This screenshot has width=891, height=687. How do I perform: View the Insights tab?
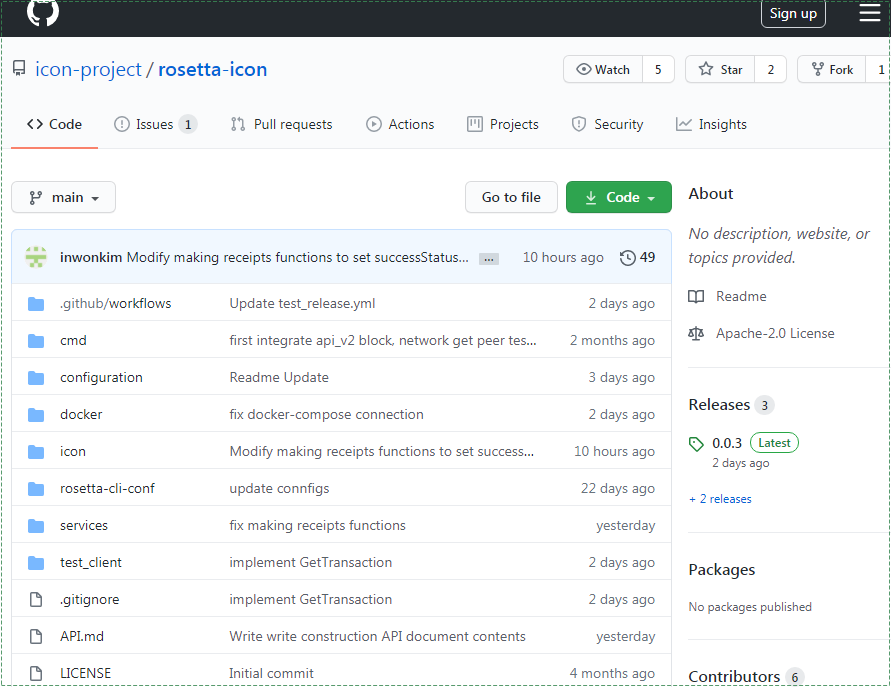tap(711, 124)
